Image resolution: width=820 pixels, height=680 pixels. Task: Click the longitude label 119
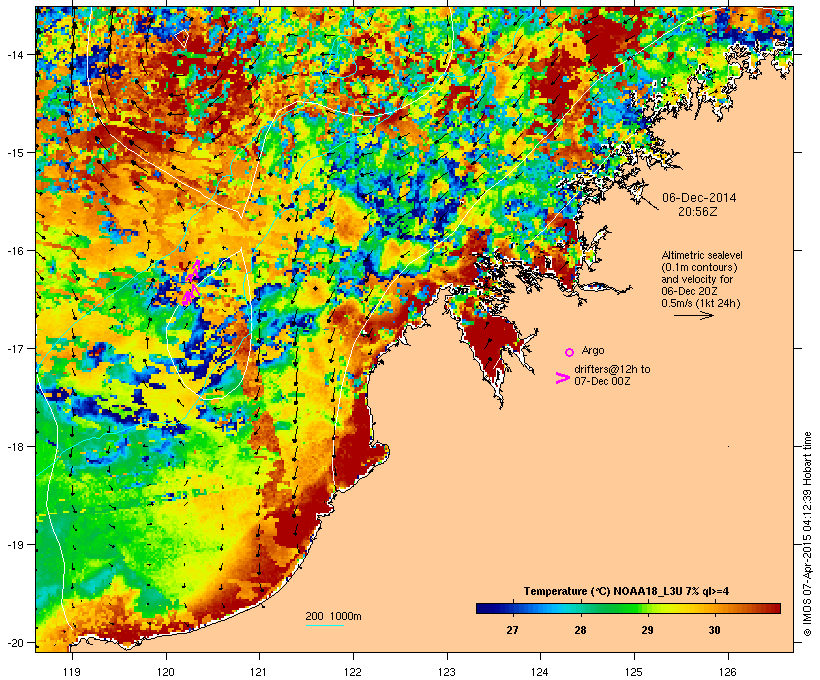point(72,672)
